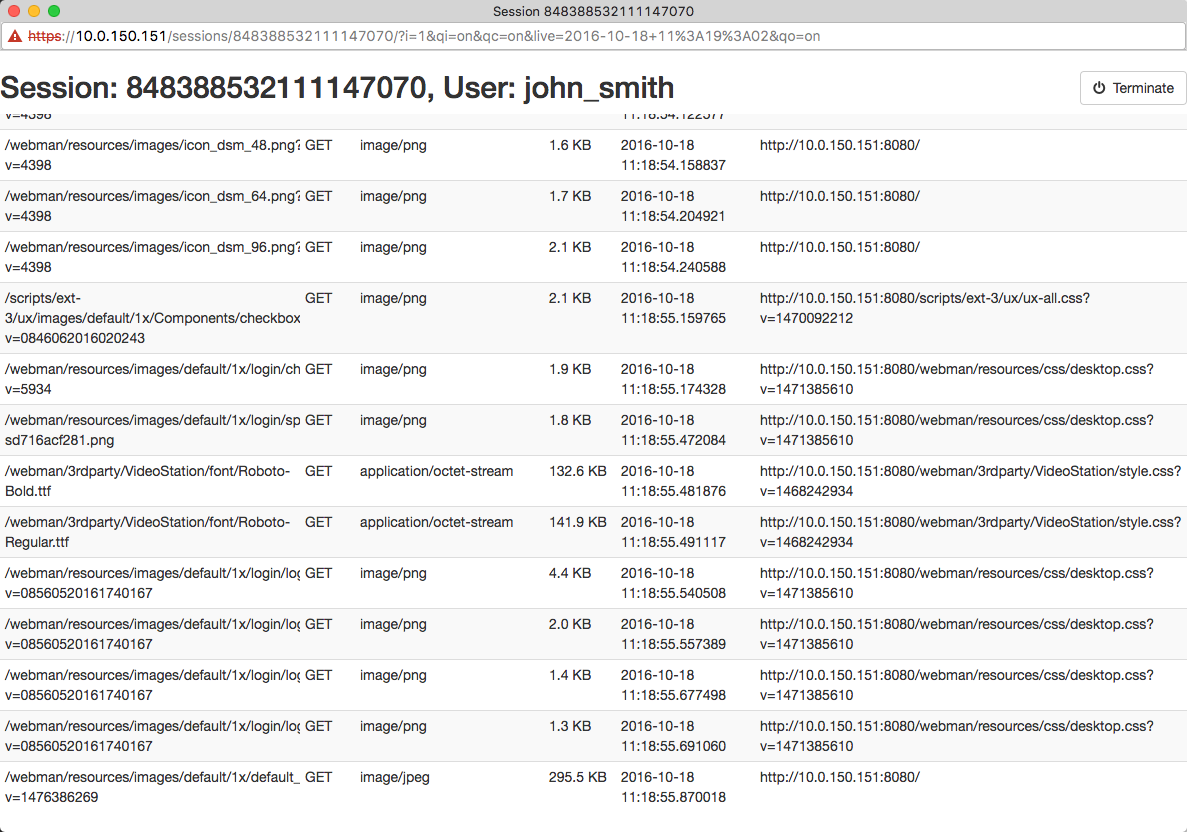Viewport: 1187px width, 832px height.
Task: Click the 1.4 KB size cell
Action: coord(570,675)
